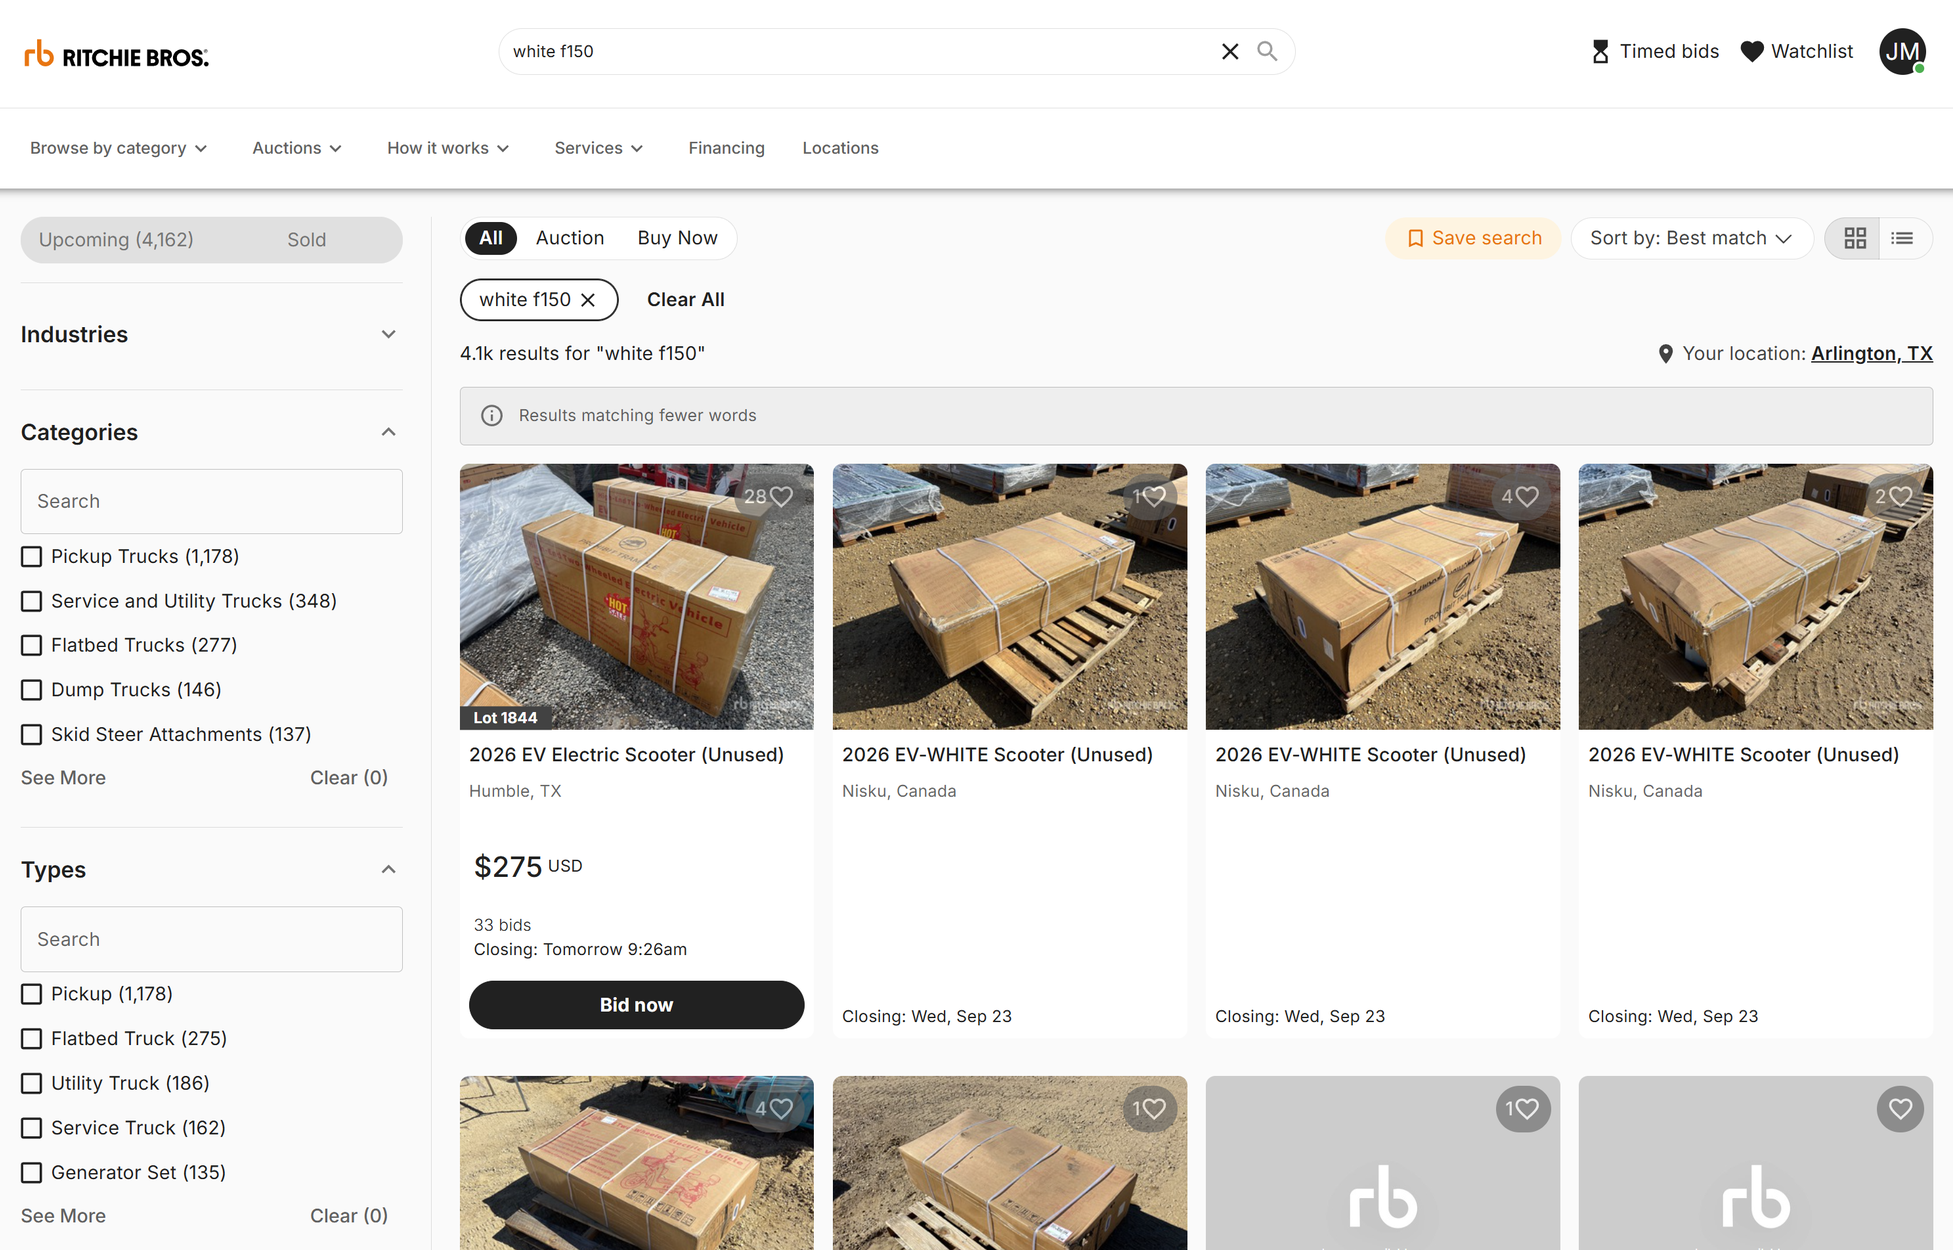Open the Locations menu item
1953x1250 pixels.
coord(840,148)
